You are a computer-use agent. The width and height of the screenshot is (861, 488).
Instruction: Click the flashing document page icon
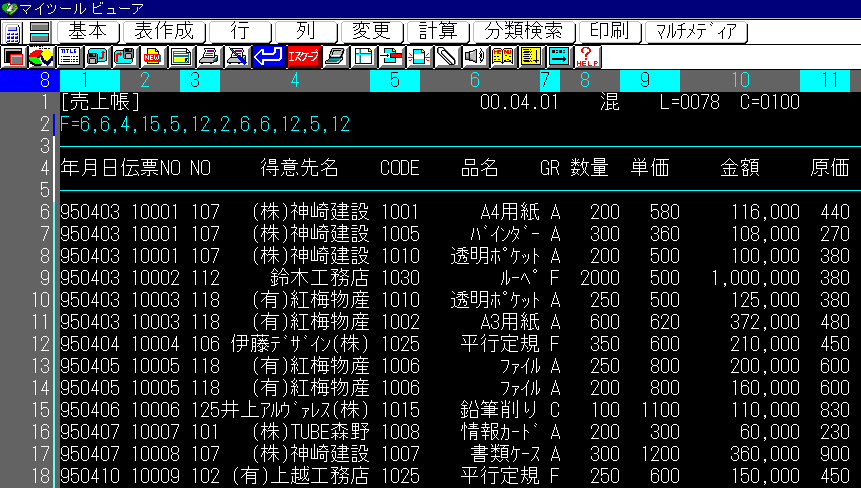point(420,57)
